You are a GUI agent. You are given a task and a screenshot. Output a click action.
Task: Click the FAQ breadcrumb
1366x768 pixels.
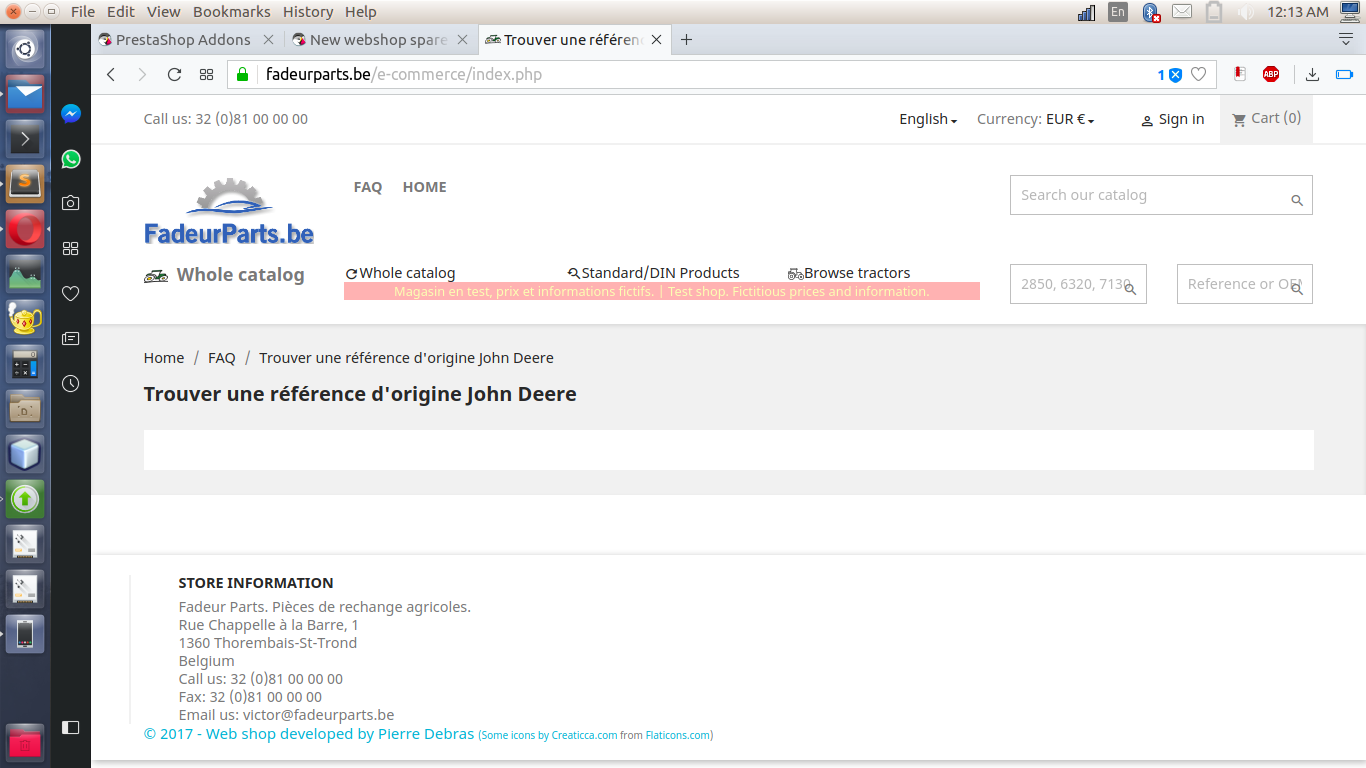pos(222,358)
